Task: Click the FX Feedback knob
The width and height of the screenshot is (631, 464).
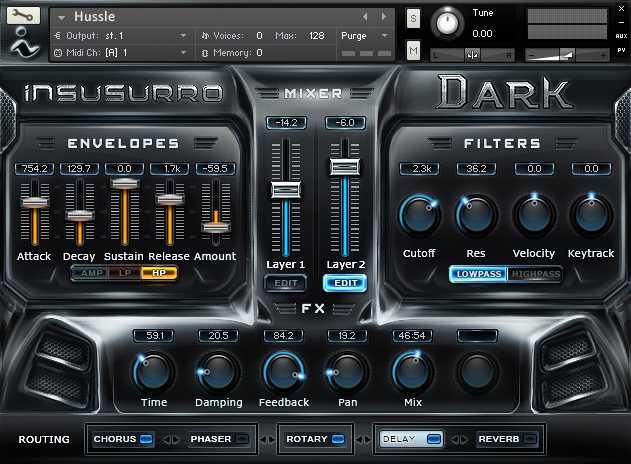Action: (x=282, y=372)
